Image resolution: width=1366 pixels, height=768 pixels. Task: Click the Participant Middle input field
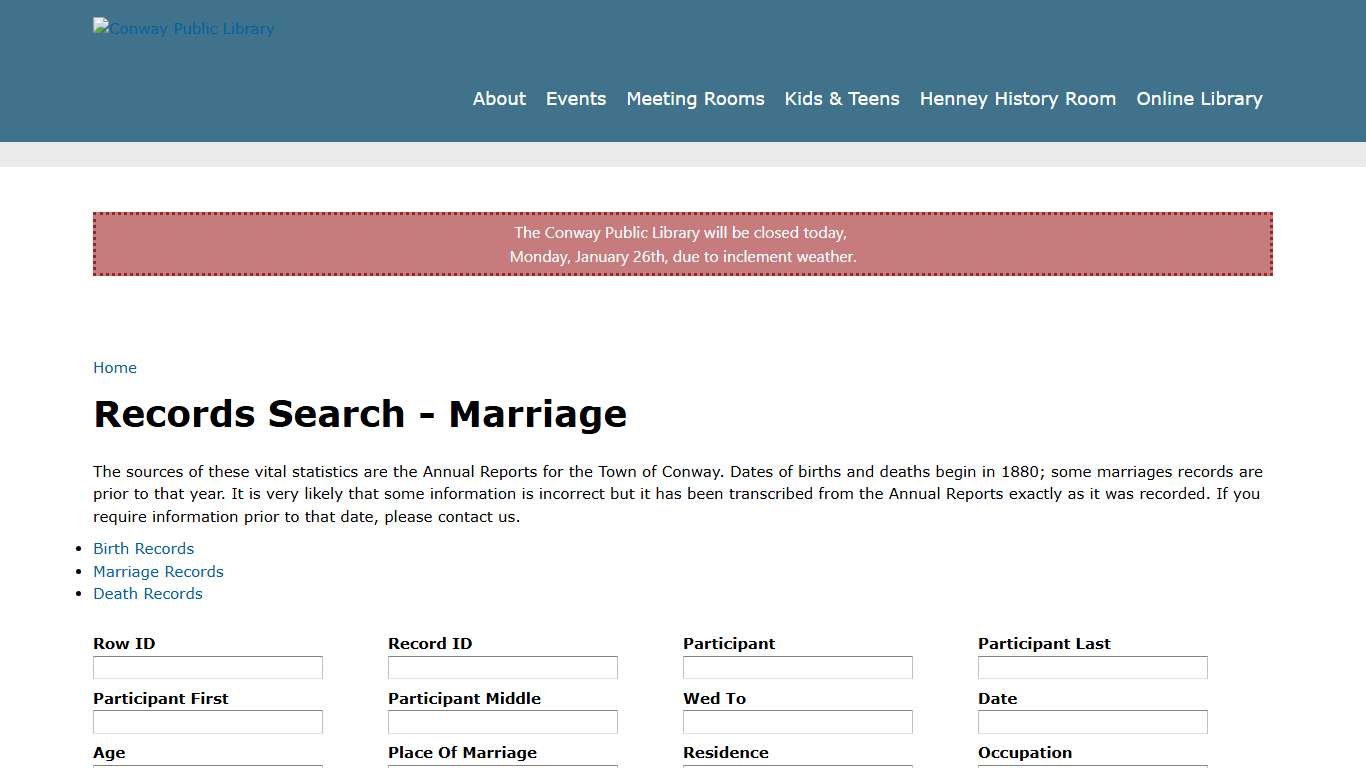coord(502,721)
